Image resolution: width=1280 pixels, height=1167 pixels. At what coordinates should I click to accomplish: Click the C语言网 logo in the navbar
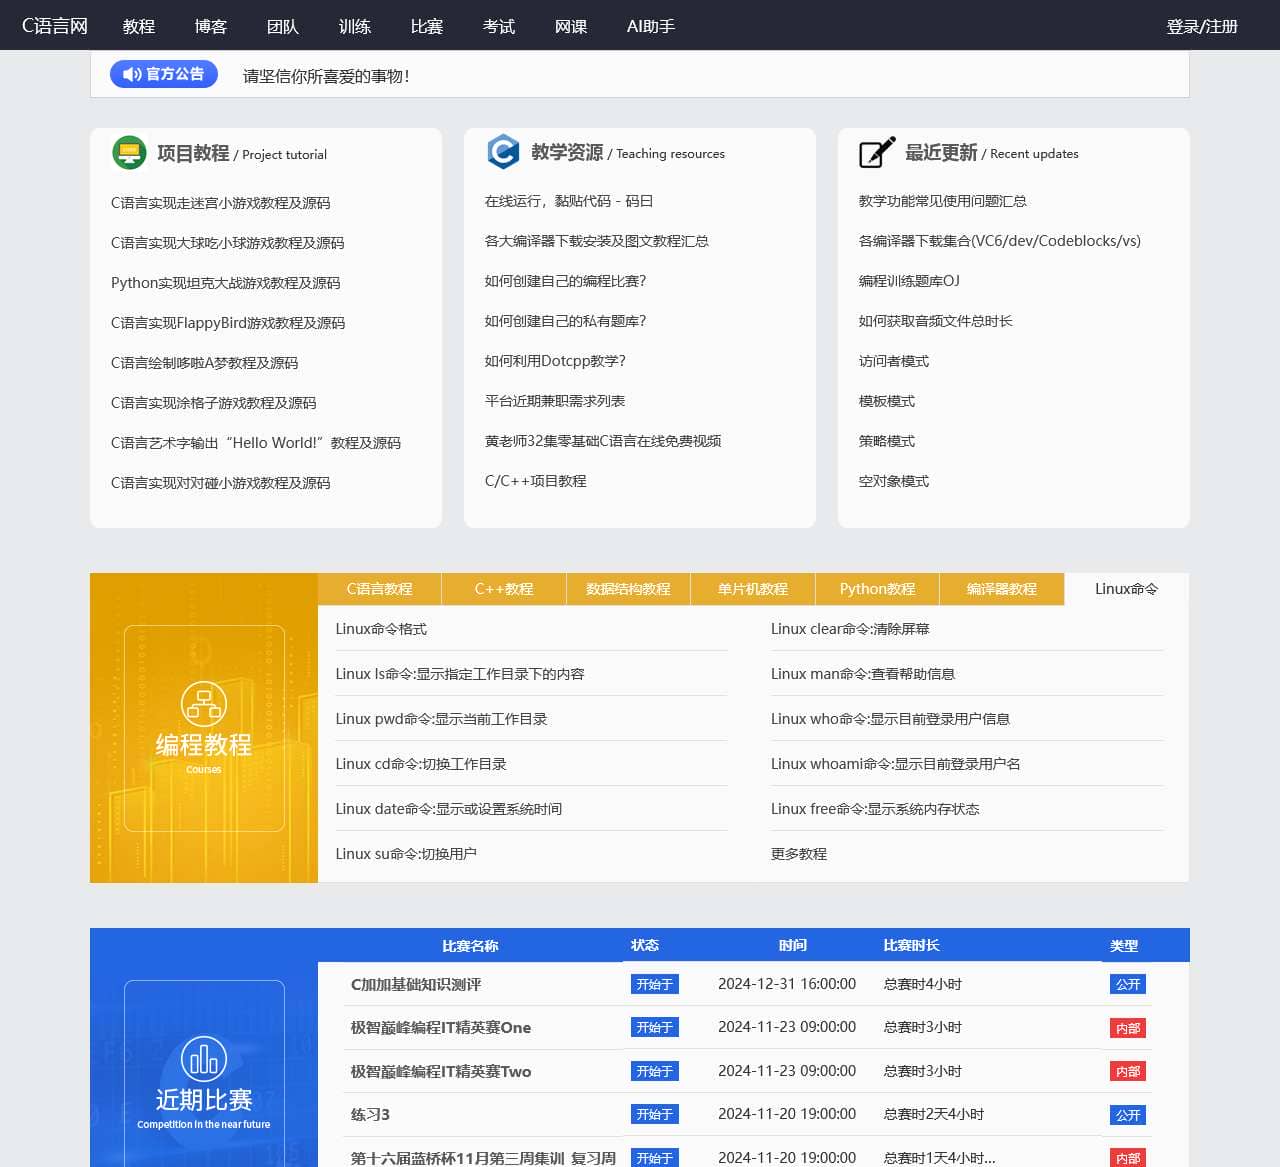[x=55, y=26]
